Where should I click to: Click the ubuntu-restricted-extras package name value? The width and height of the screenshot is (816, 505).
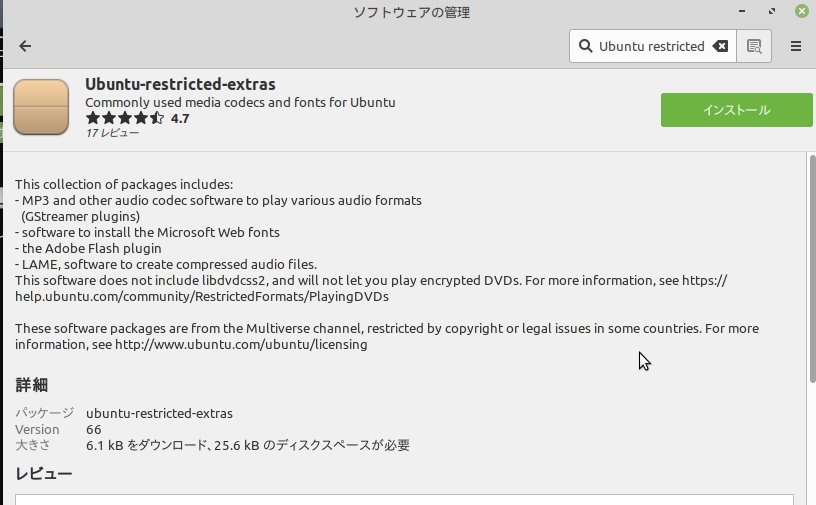[159, 413]
